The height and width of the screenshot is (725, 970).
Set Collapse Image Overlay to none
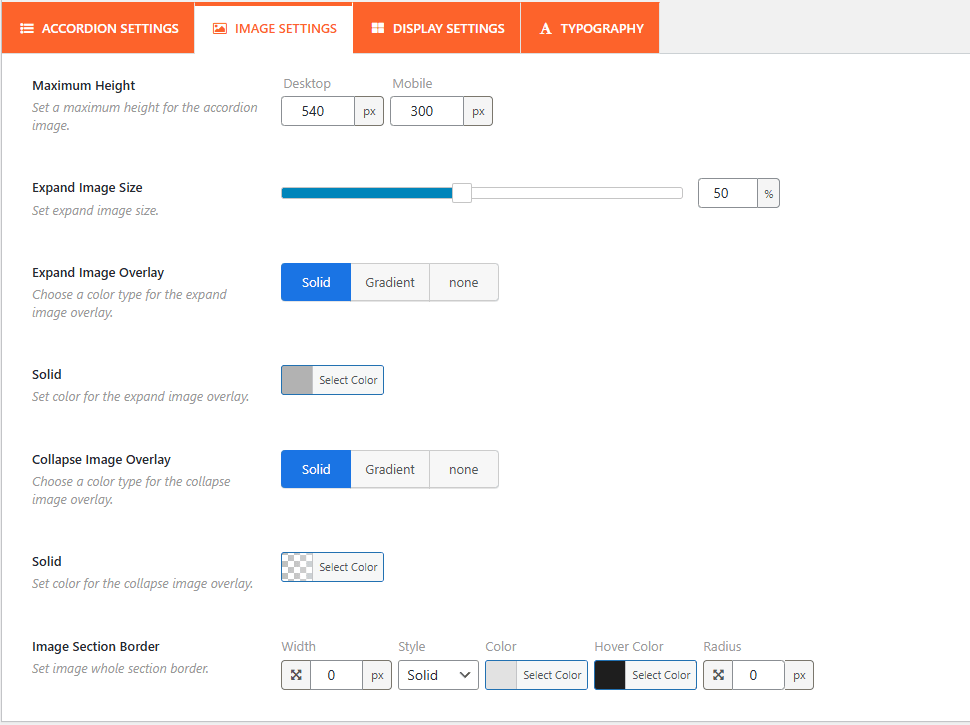463,469
